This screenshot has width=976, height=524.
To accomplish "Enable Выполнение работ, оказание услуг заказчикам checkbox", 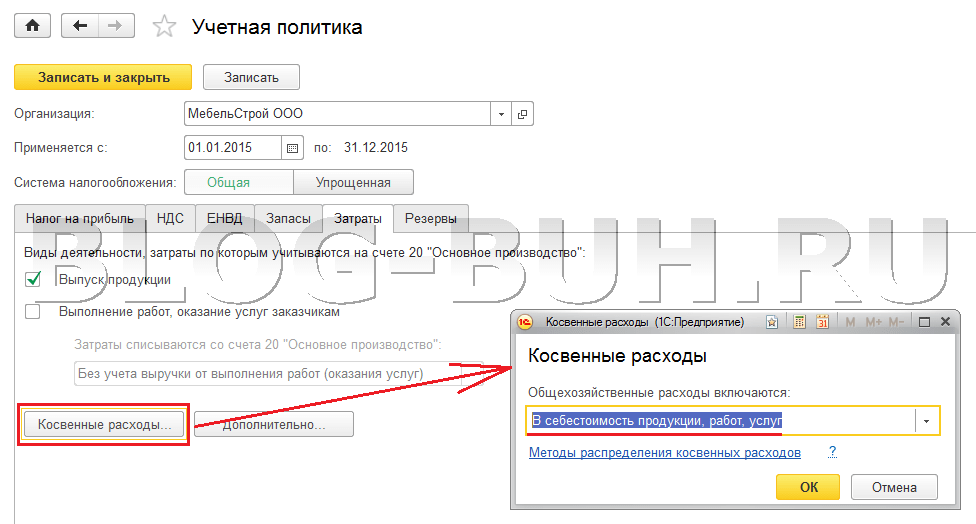I will [x=33, y=312].
